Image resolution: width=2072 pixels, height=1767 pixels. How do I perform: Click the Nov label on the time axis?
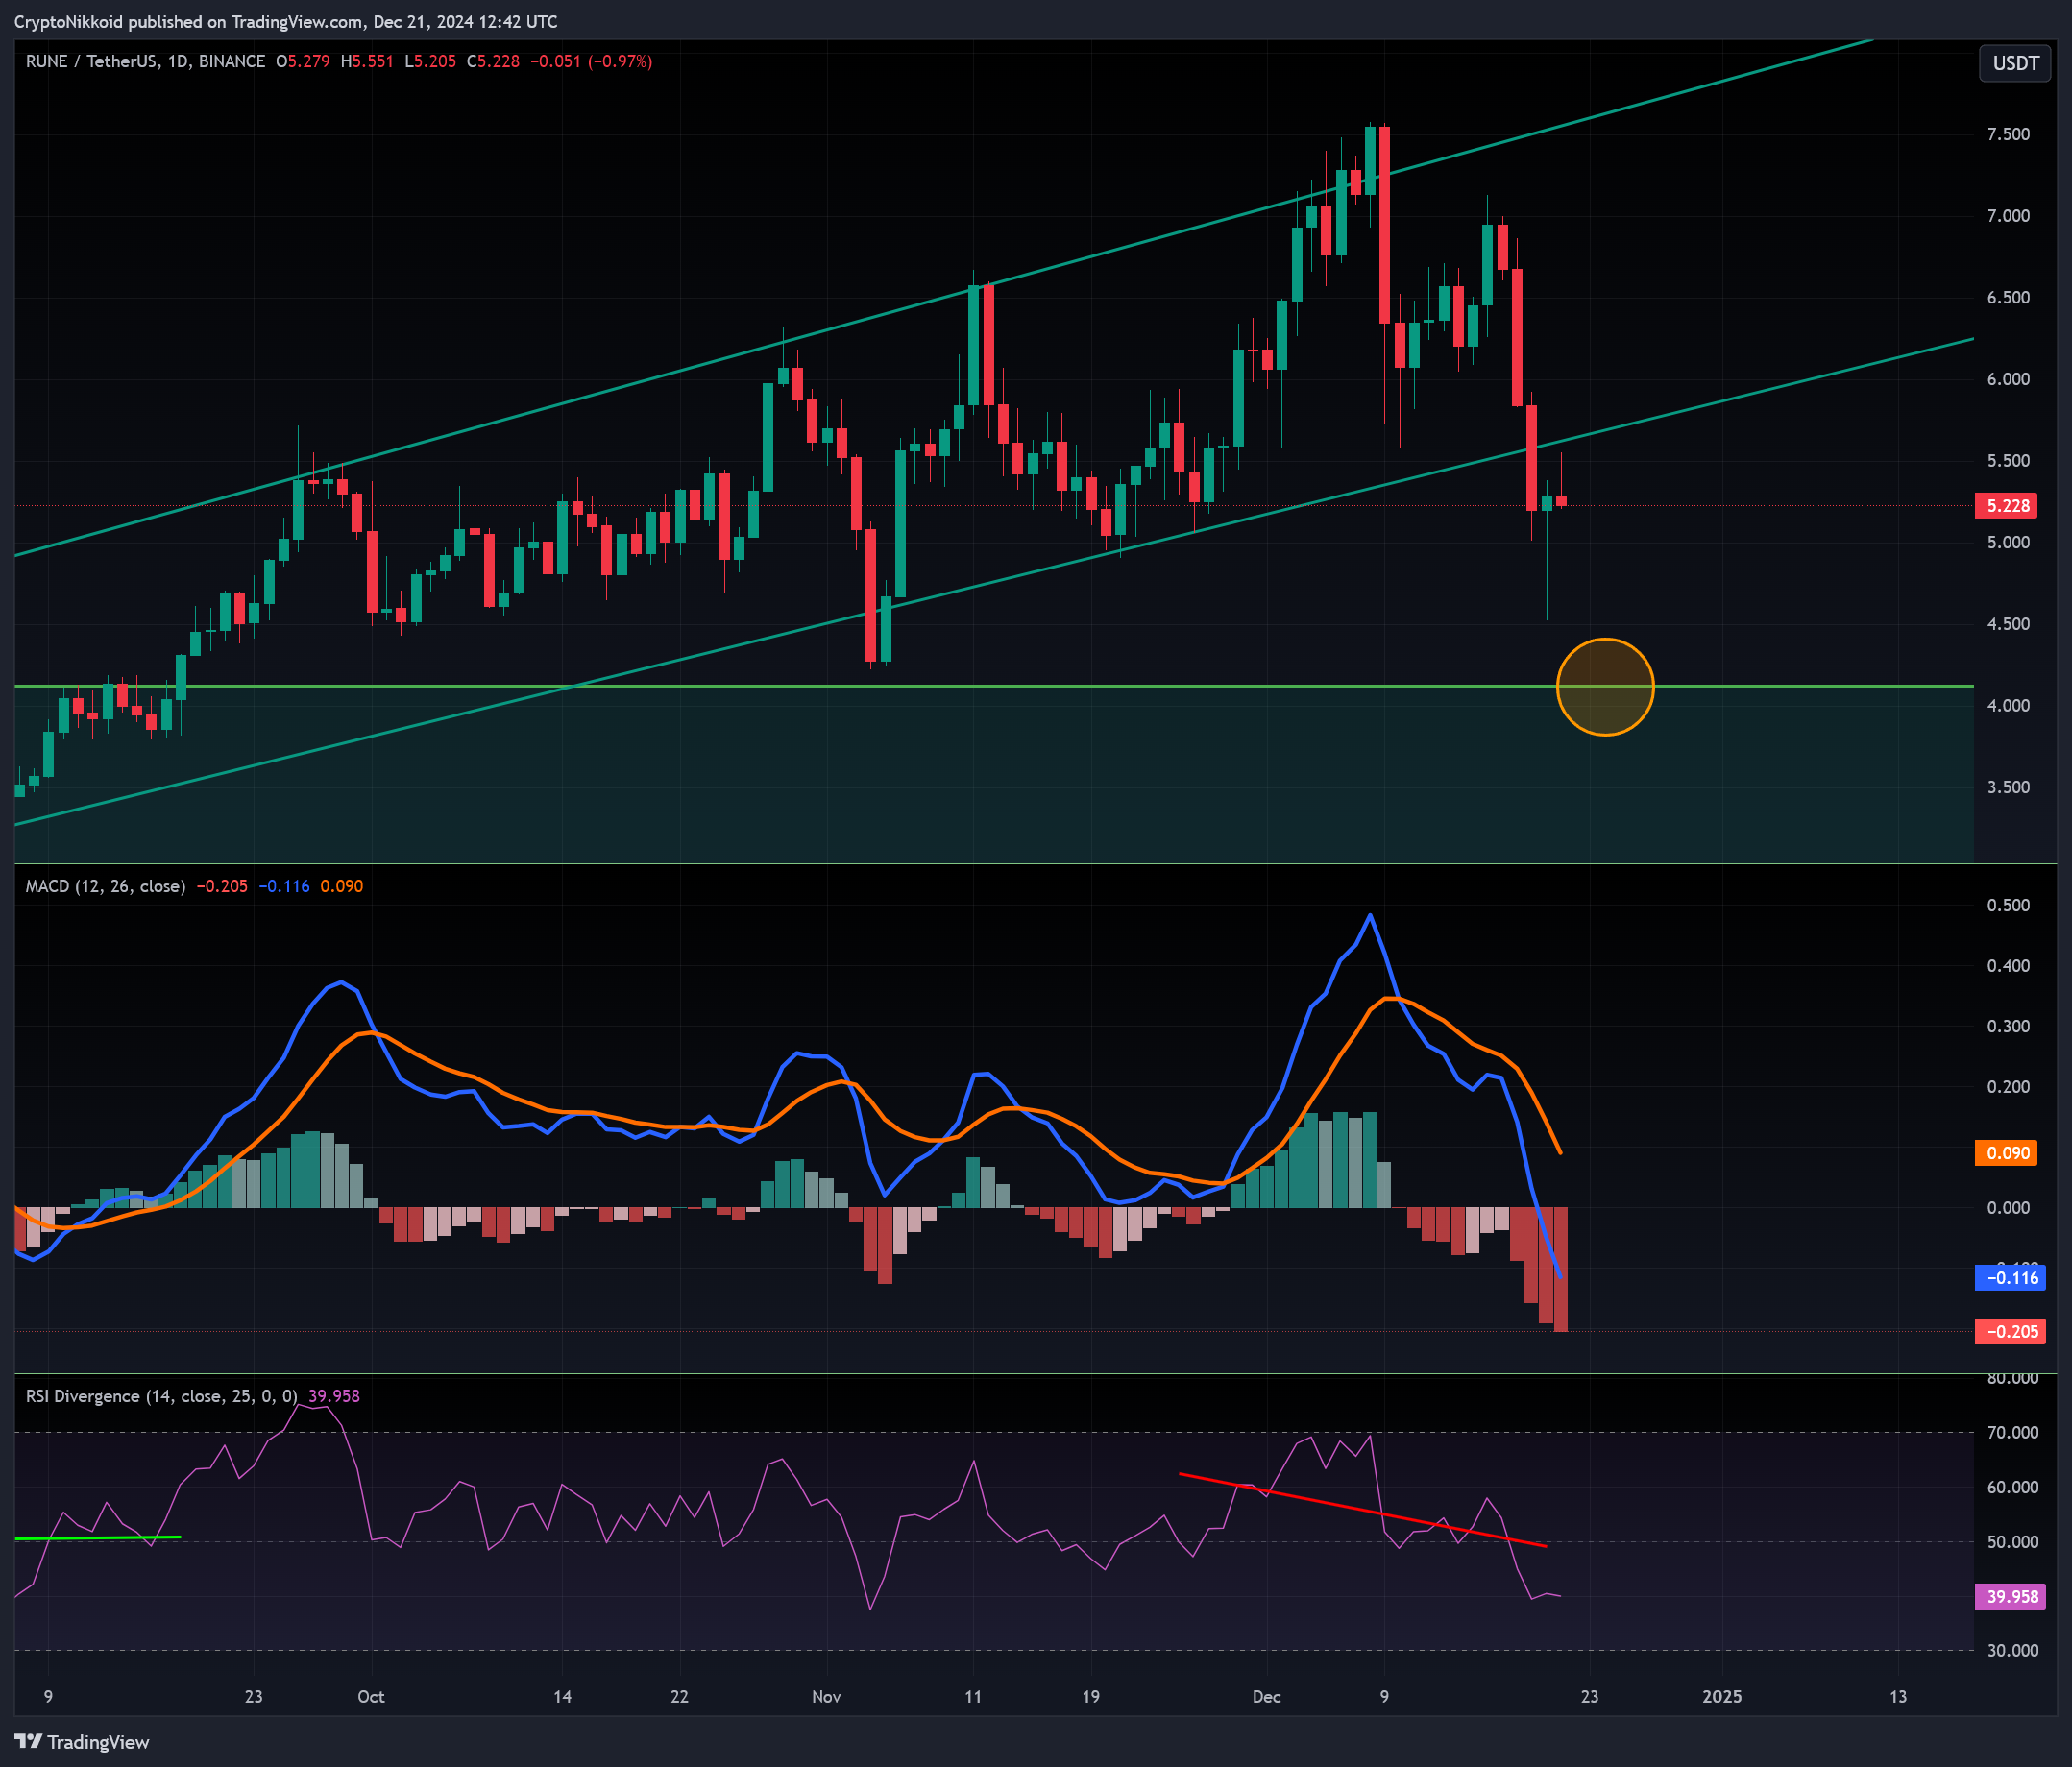(x=826, y=1696)
